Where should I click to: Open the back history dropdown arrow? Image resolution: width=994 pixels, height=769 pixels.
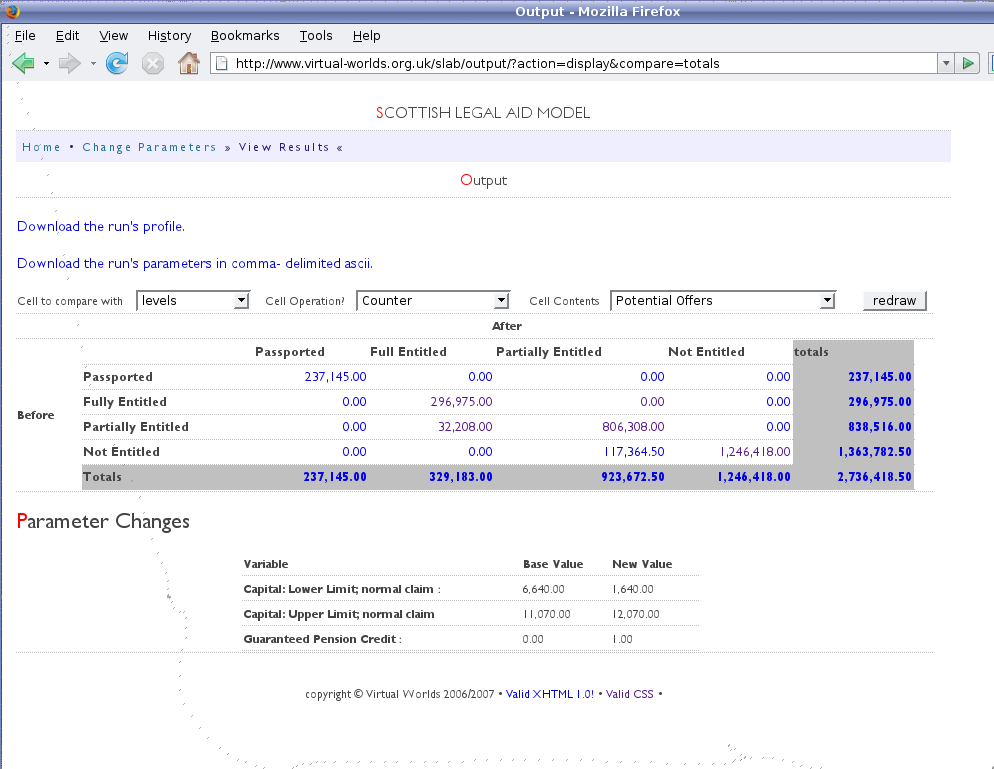pyautogui.click(x=46, y=64)
